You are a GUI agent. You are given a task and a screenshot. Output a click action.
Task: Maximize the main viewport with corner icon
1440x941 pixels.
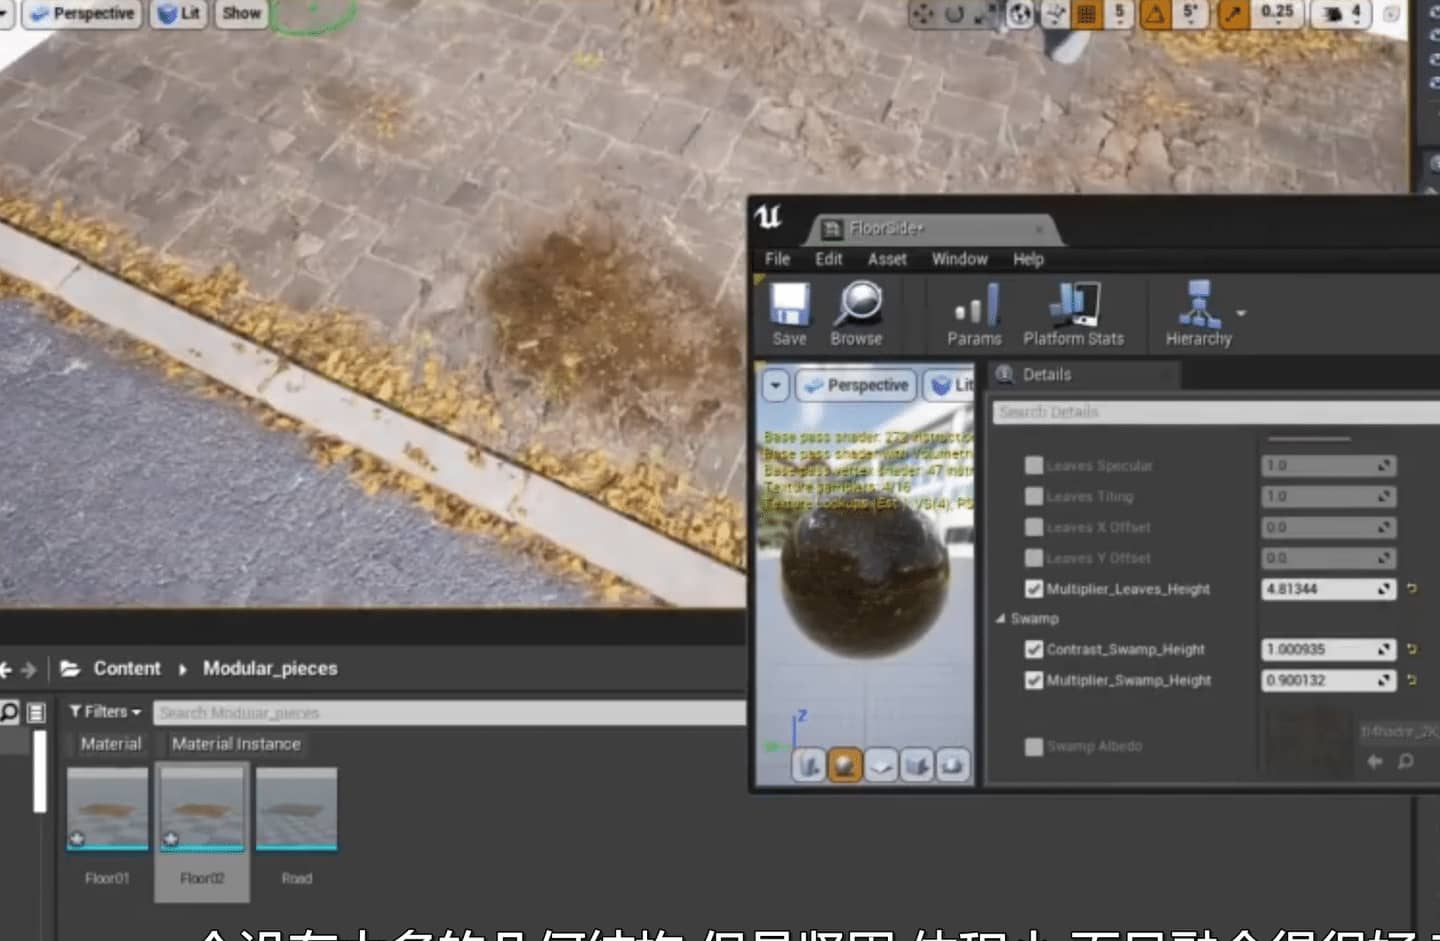point(1391,13)
